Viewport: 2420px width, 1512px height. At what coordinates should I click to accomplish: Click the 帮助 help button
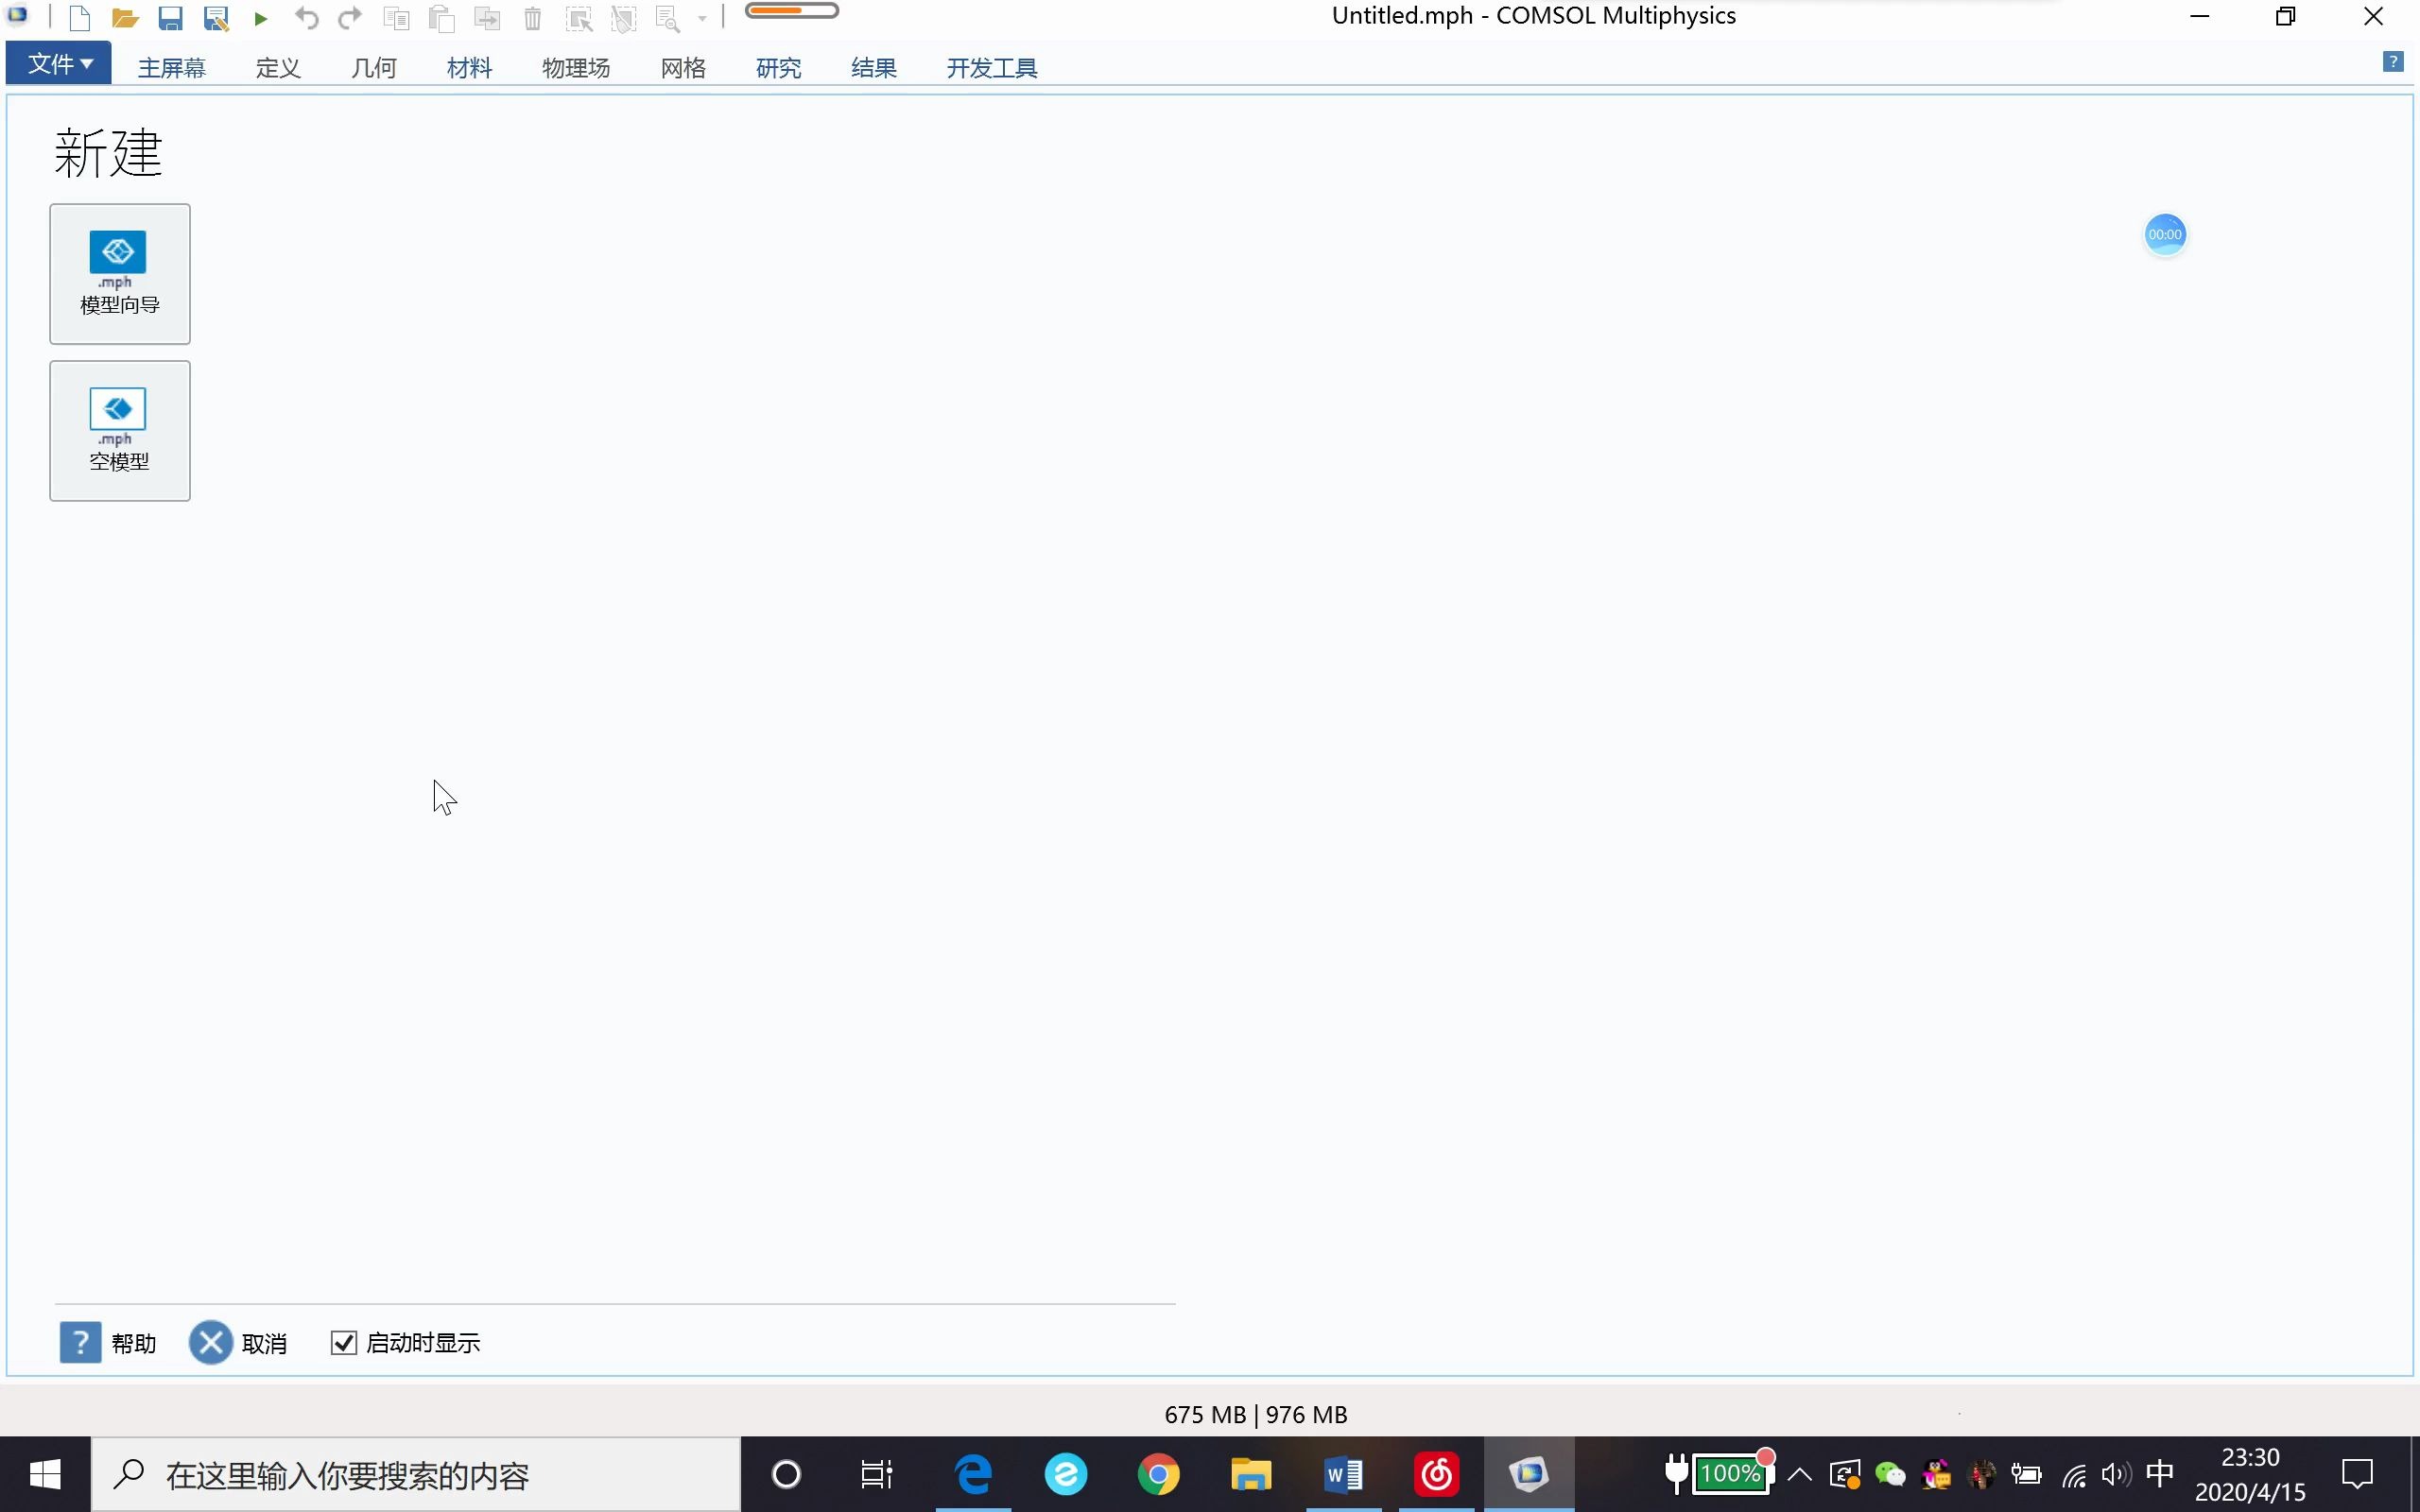pyautogui.click(x=108, y=1343)
